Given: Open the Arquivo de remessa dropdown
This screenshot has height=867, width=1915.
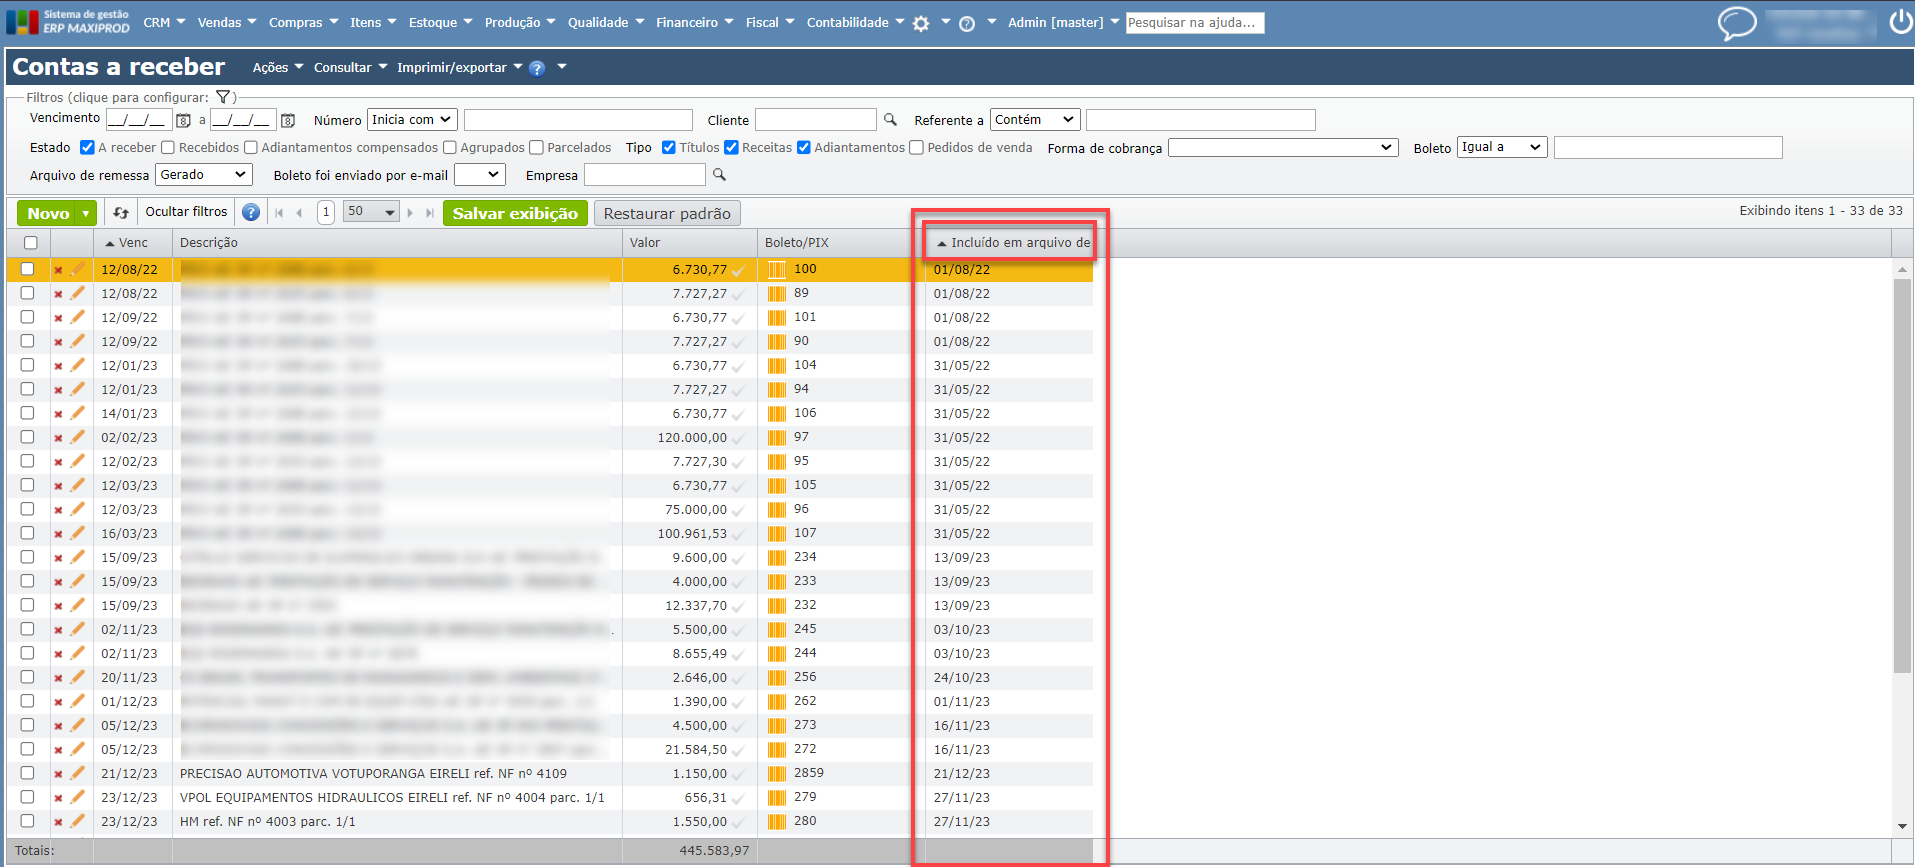Looking at the screenshot, I should coord(203,175).
